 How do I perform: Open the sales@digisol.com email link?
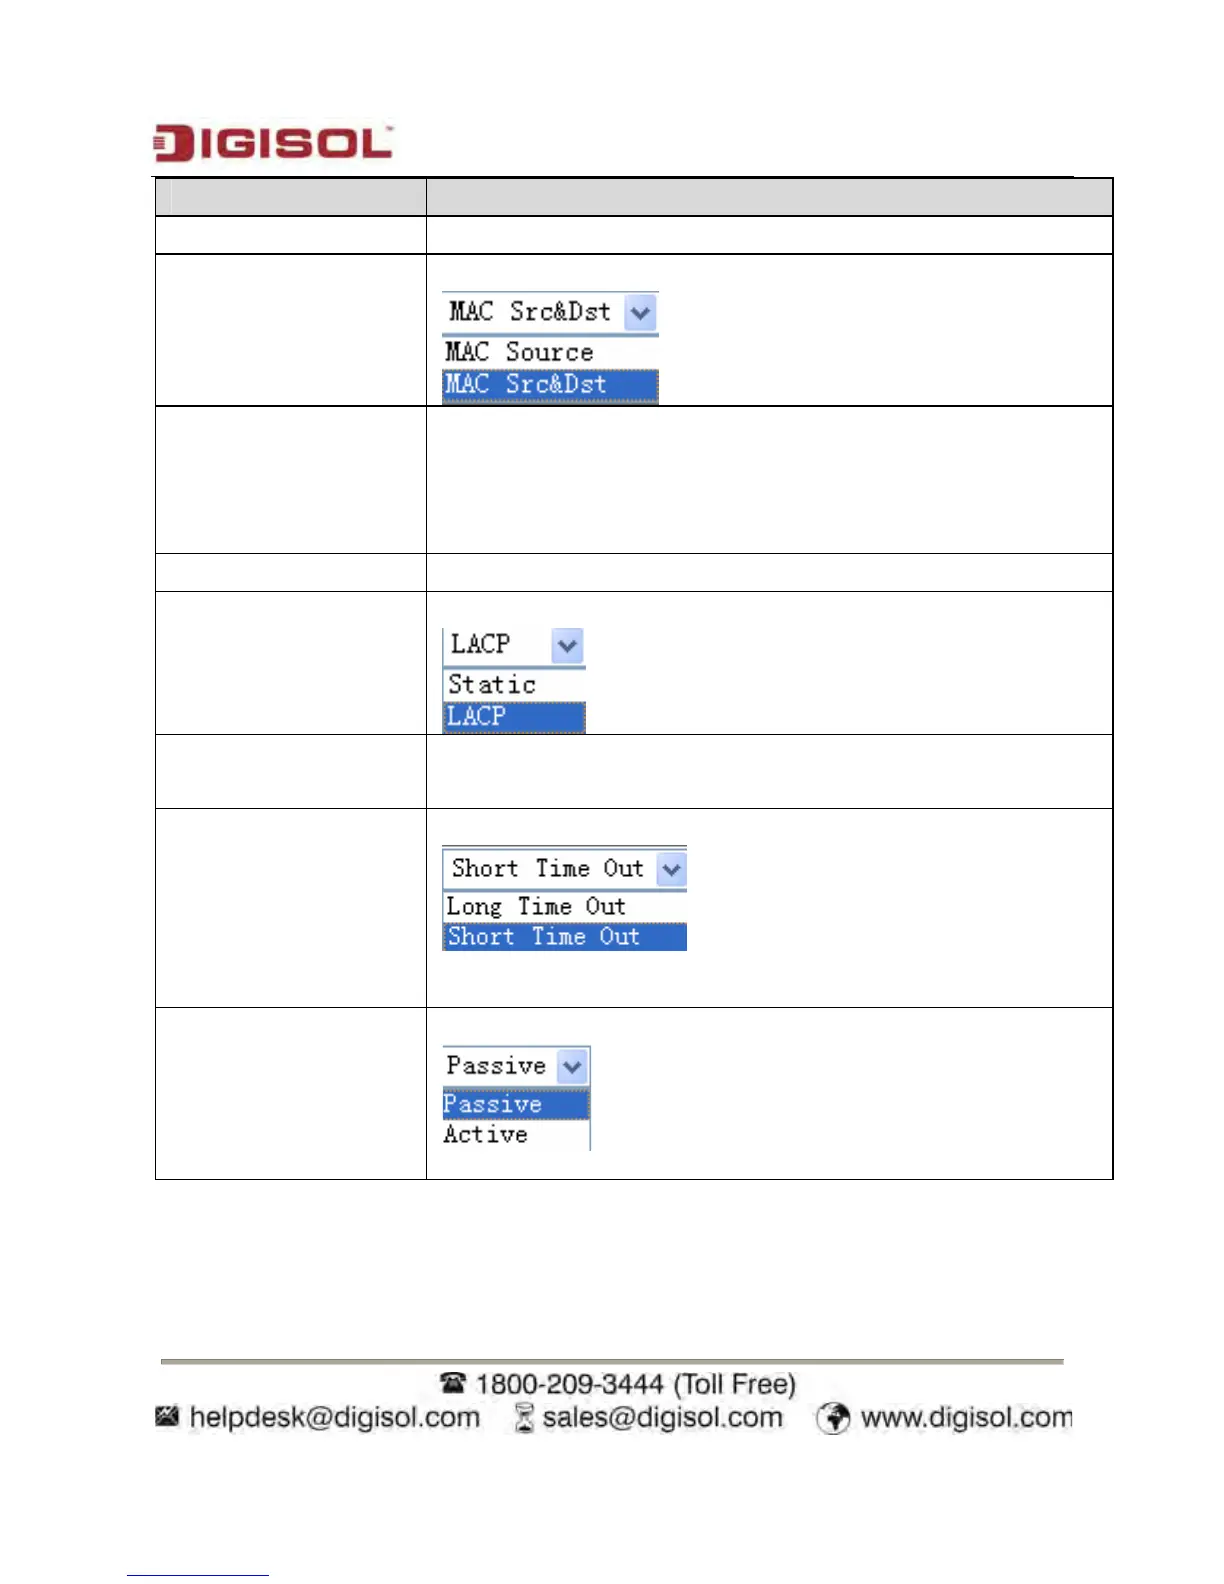[662, 1418]
